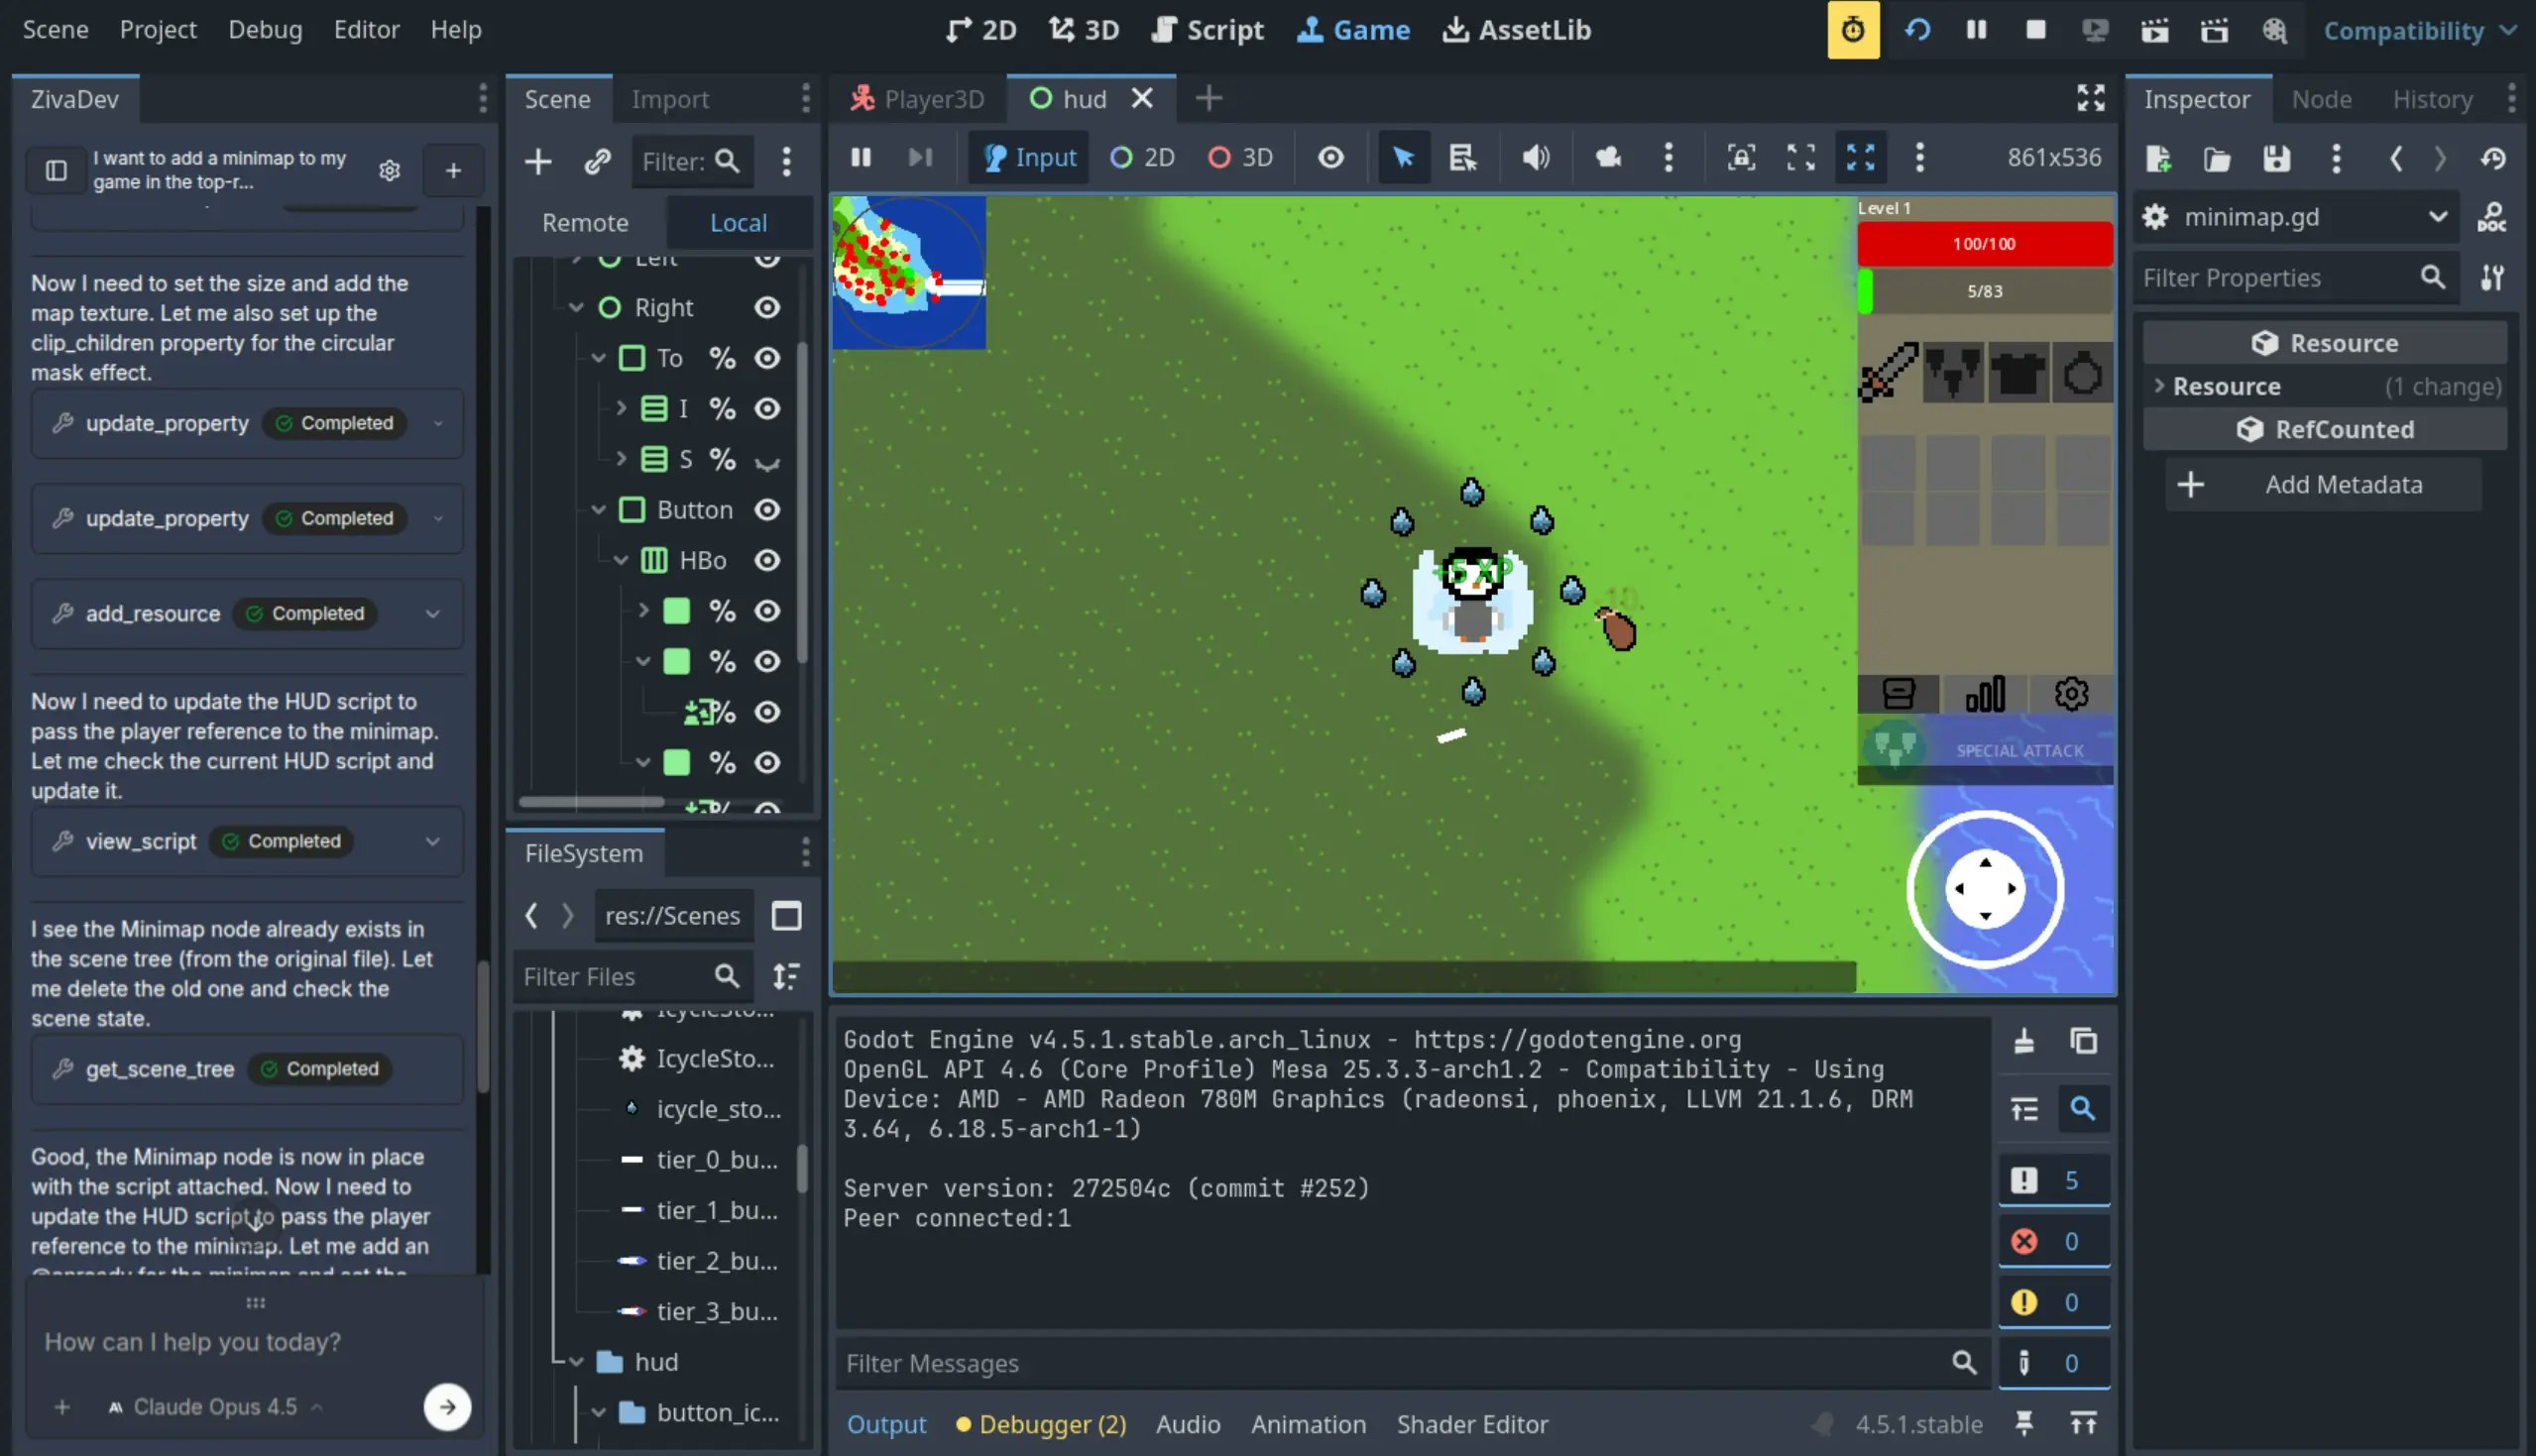This screenshot has width=2536, height=1456.
Task: Open documentation for minimap.gd script
Action: [2492, 217]
